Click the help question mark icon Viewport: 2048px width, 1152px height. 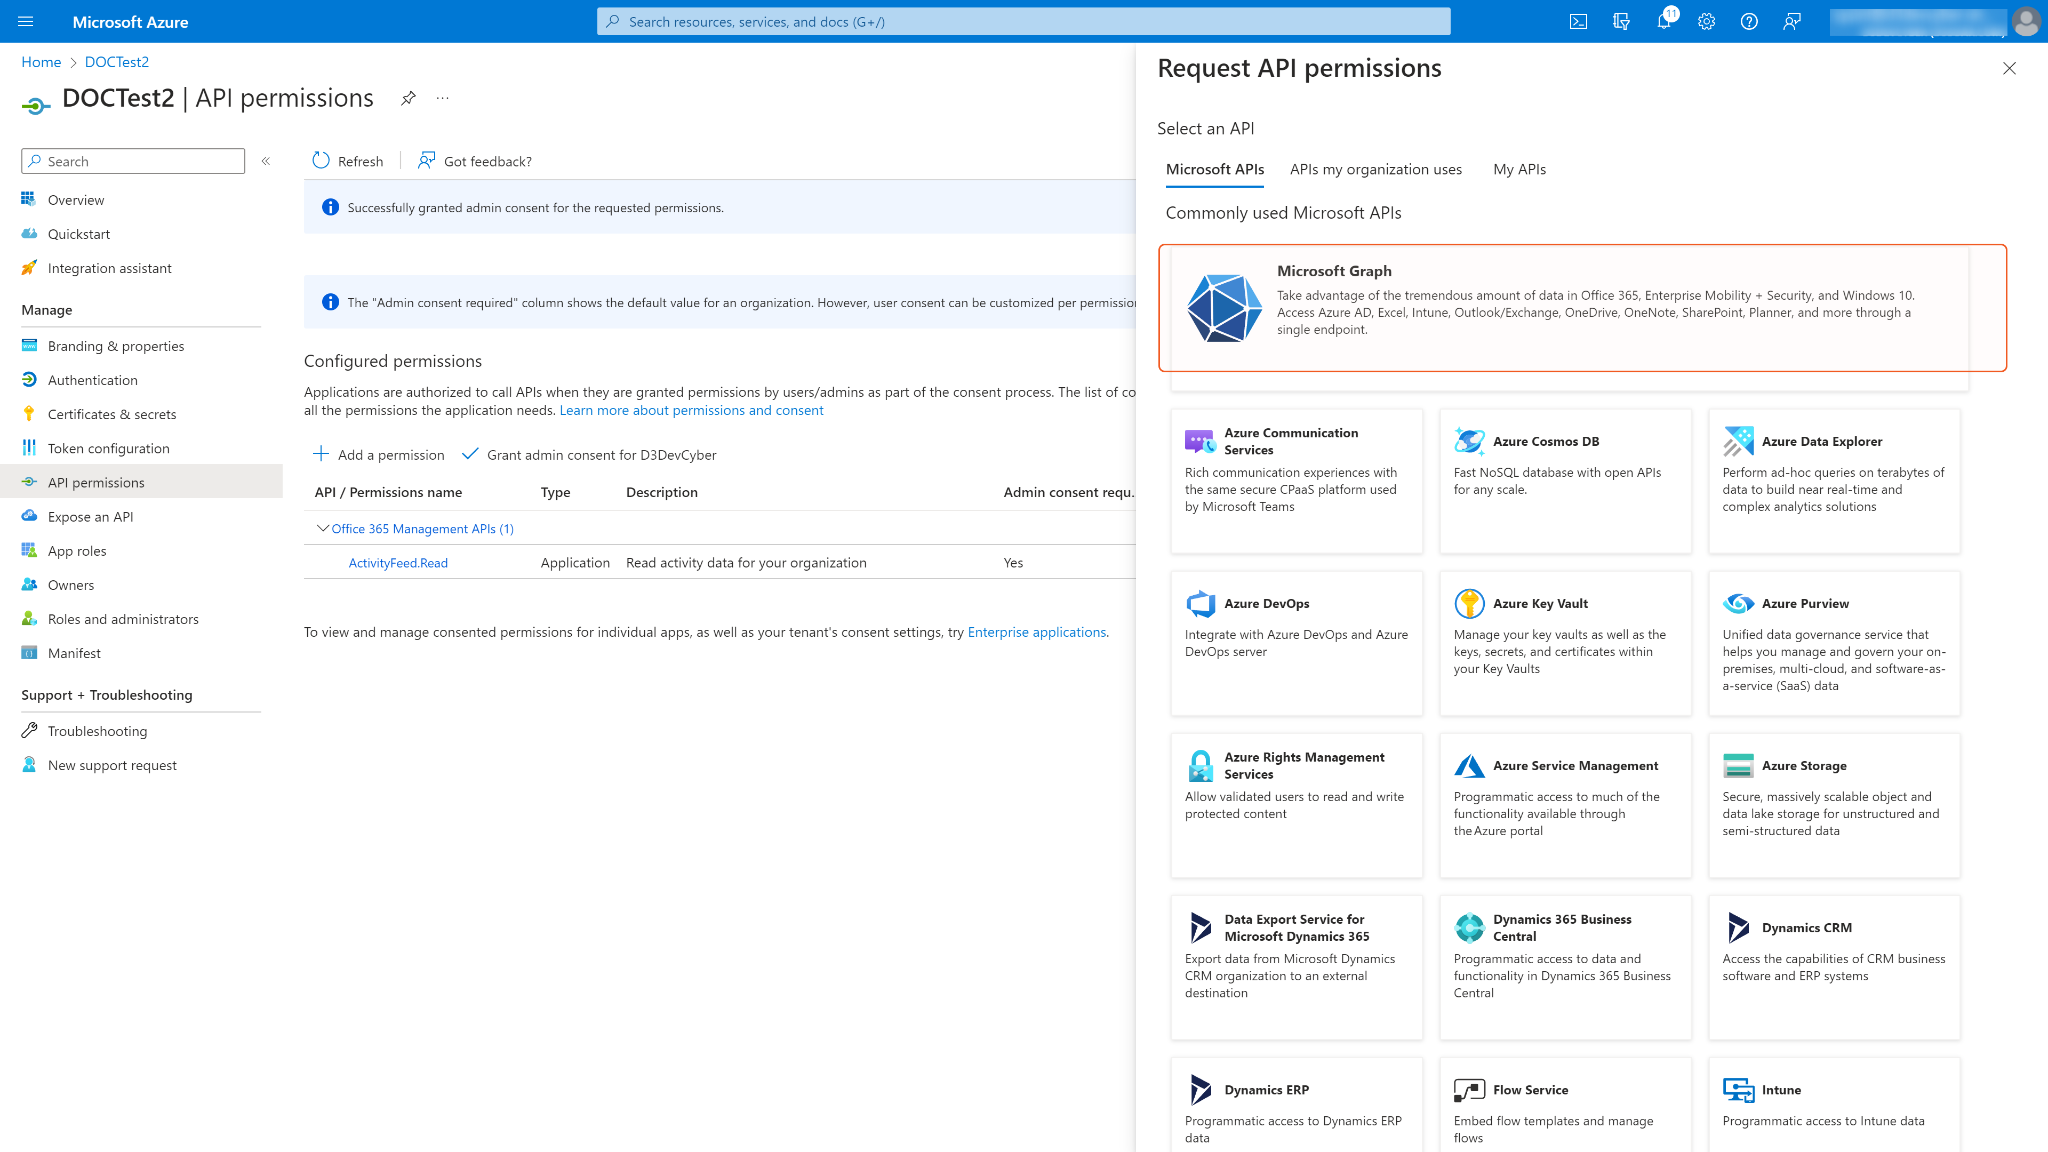click(1749, 22)
